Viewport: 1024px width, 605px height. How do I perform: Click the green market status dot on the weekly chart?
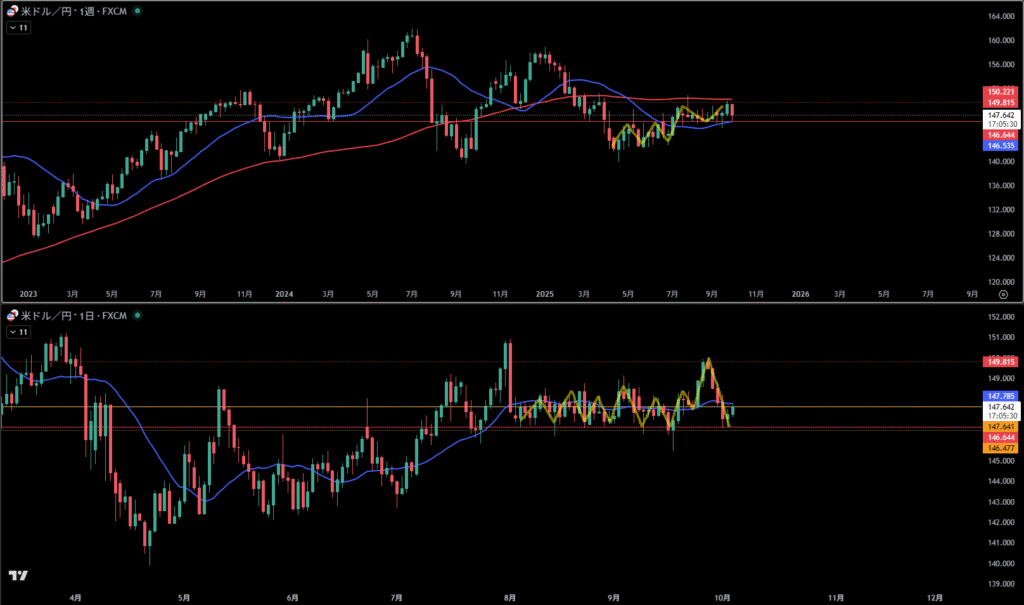coord(137,10)
